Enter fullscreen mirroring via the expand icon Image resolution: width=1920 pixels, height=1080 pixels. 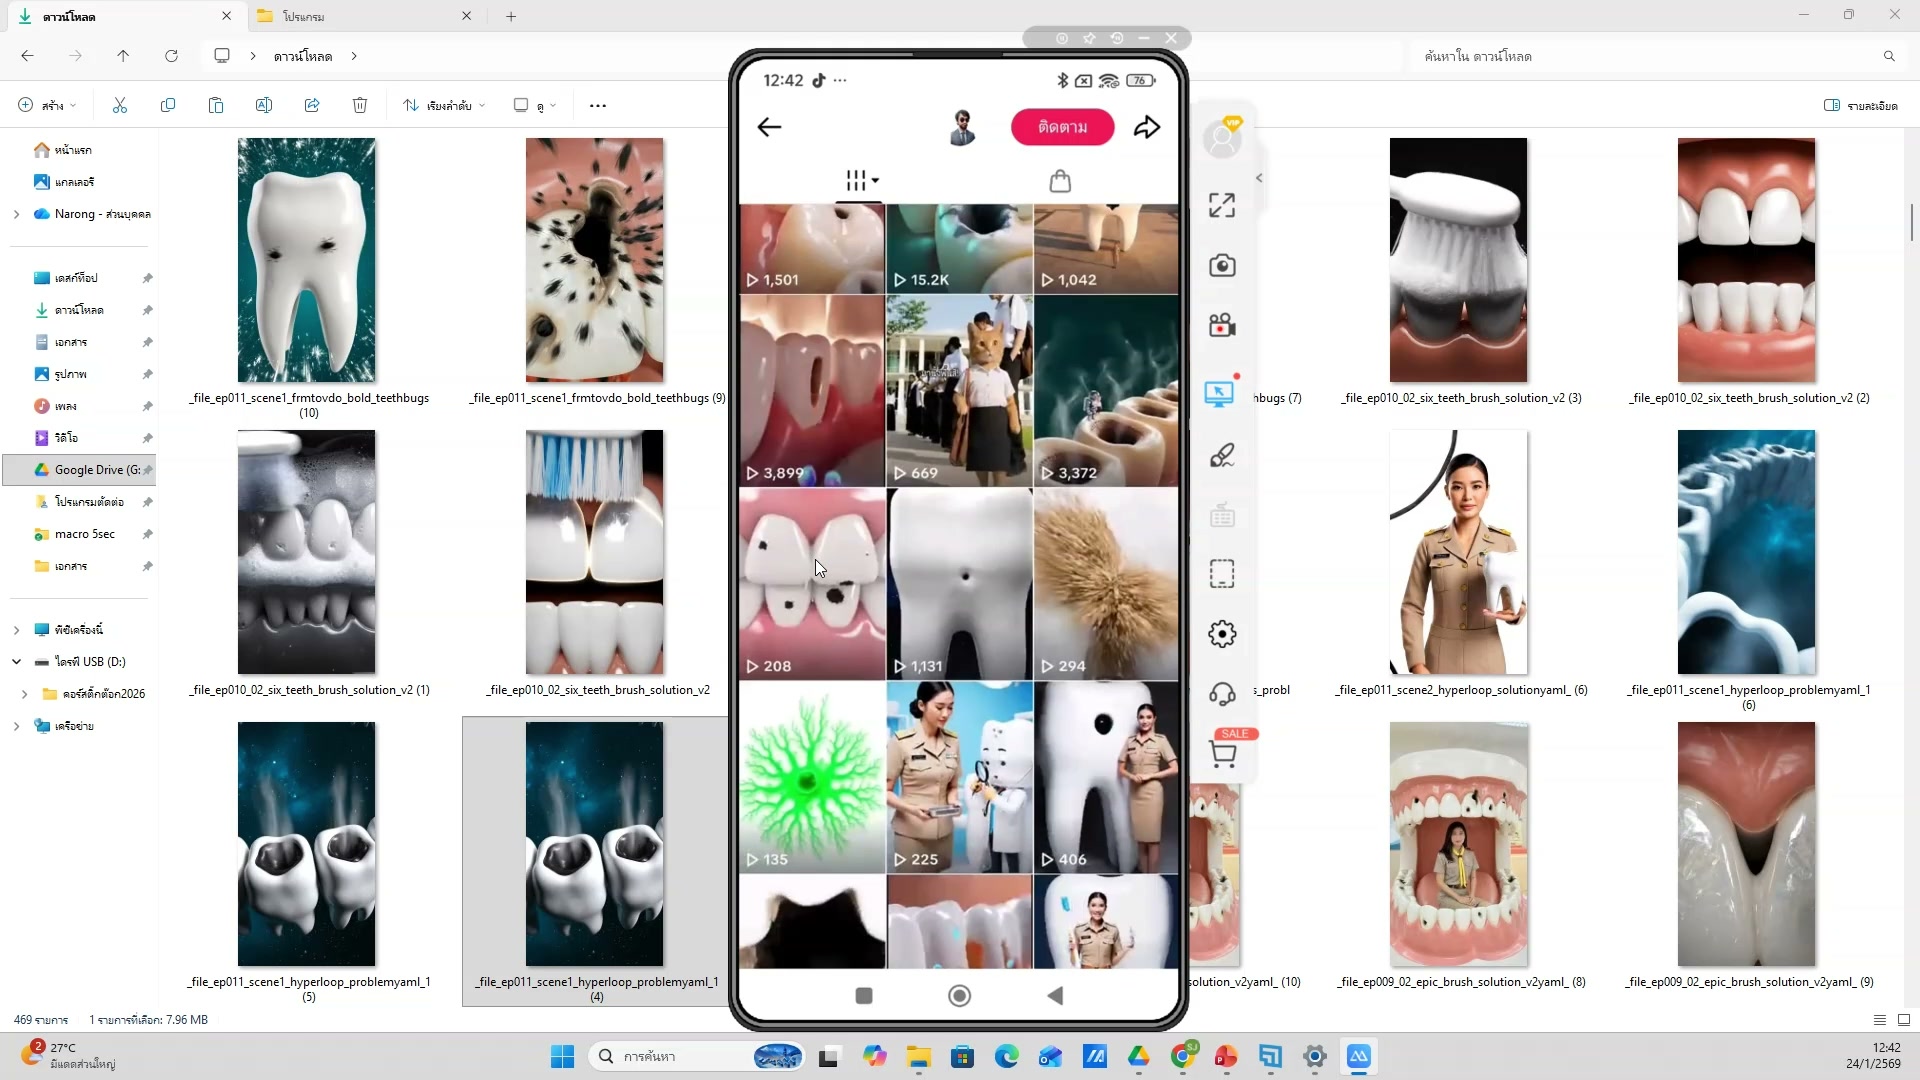coord(1220,204)
